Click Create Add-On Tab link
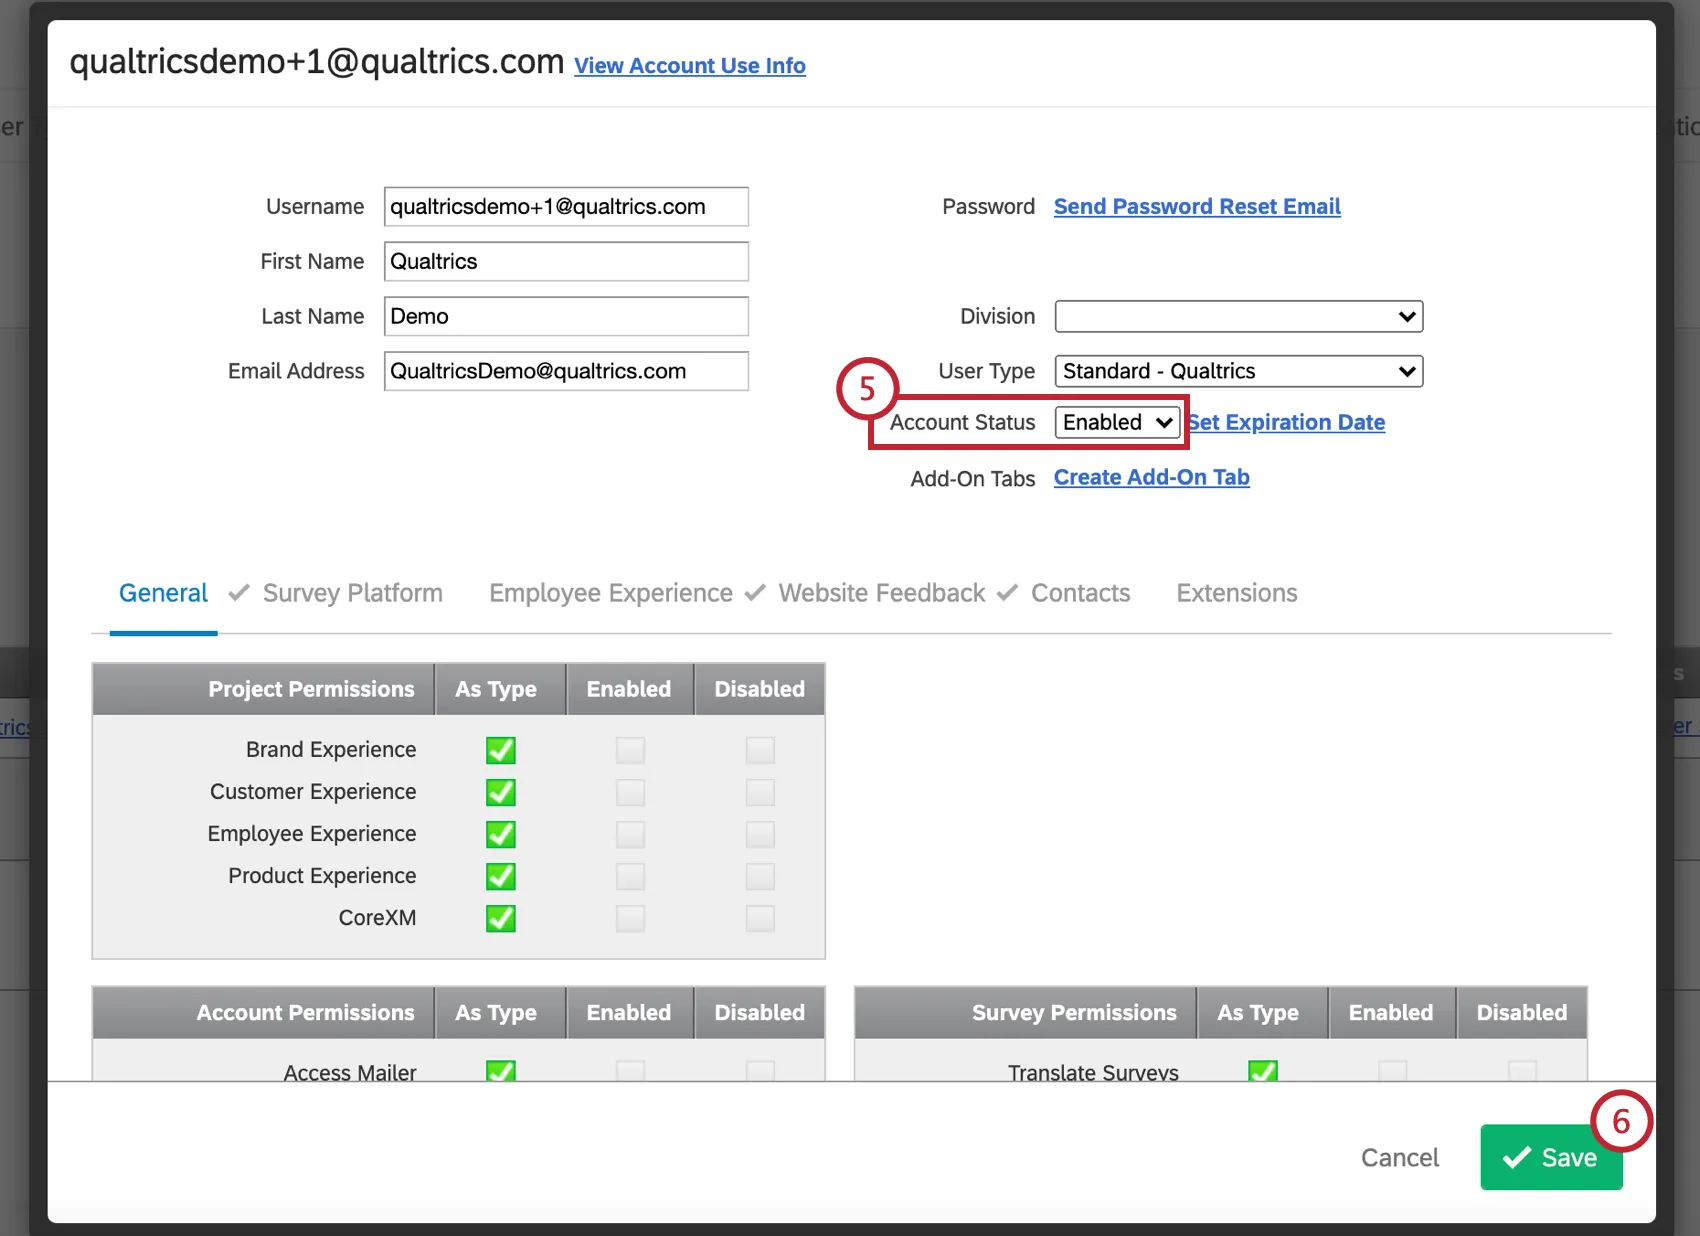 coord(1152,477)
